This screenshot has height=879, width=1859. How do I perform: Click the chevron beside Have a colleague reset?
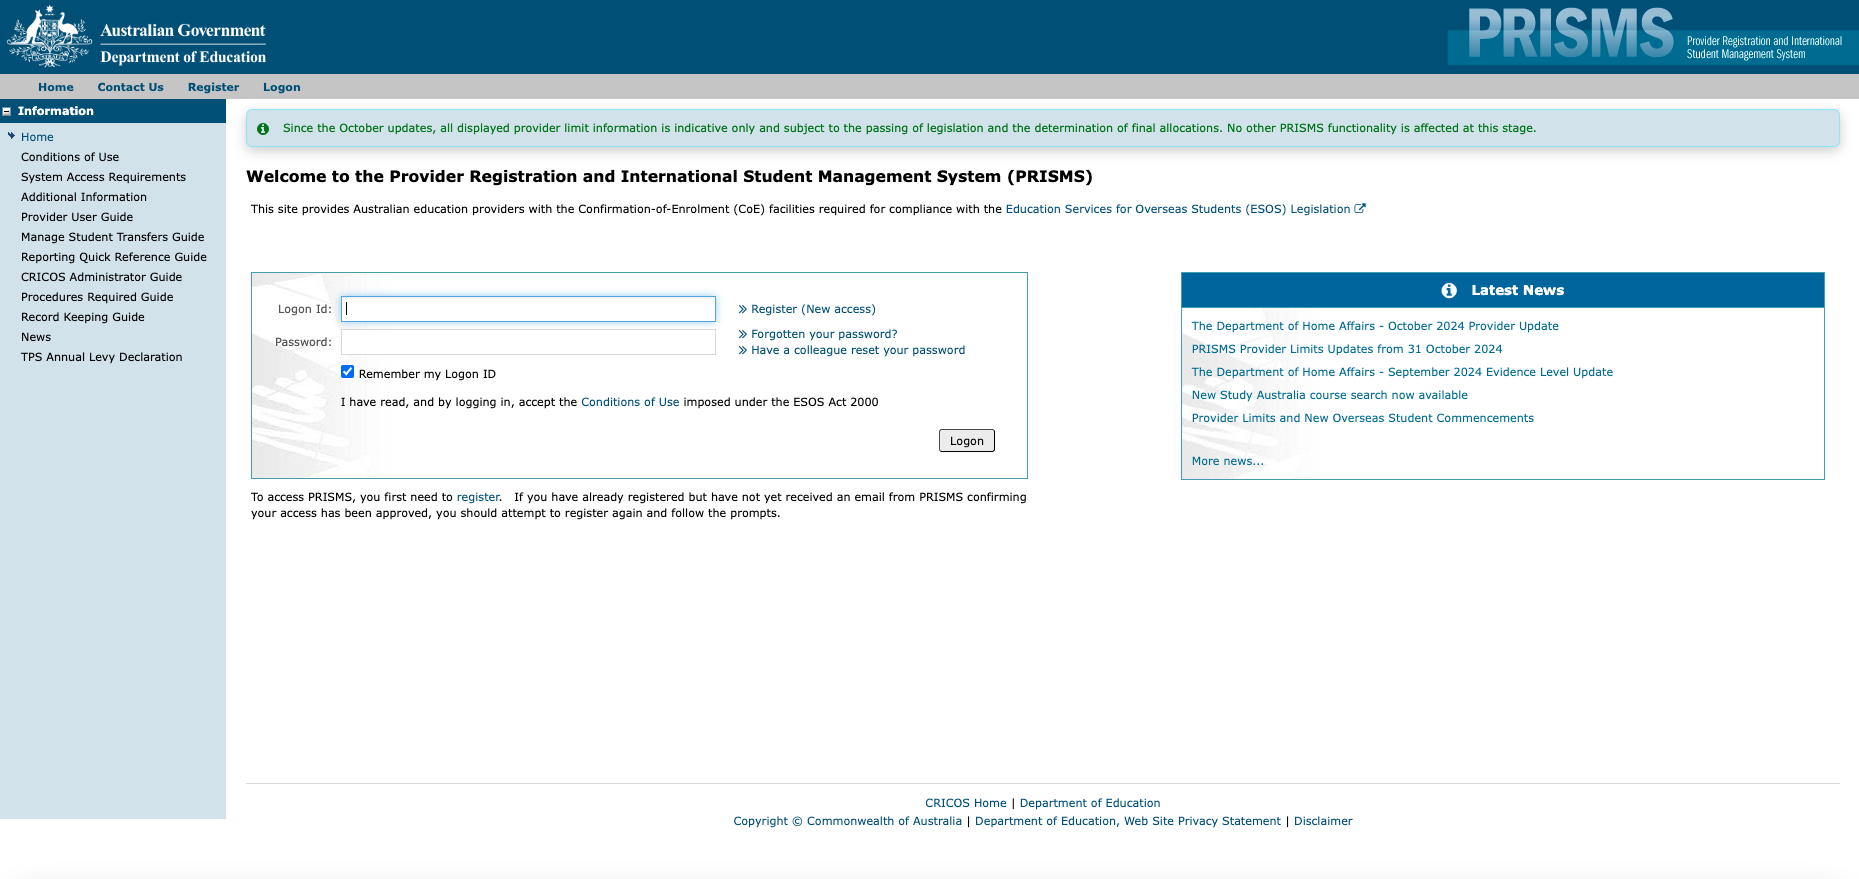point(743,350)
